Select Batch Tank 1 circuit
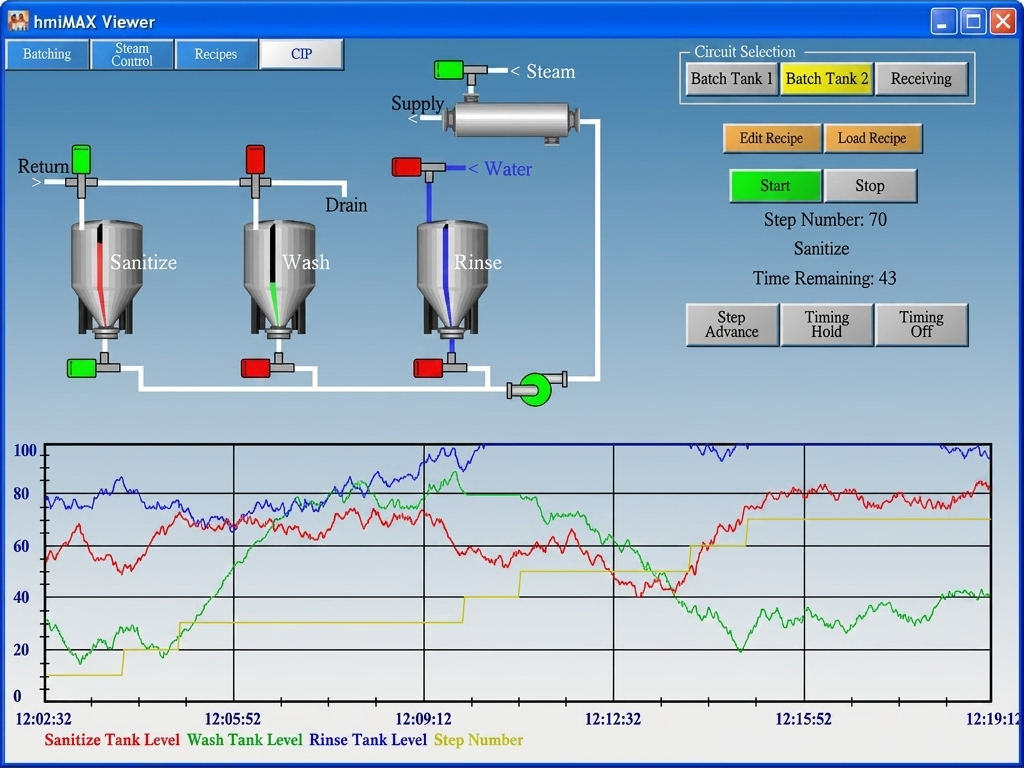 pos(731,79)
